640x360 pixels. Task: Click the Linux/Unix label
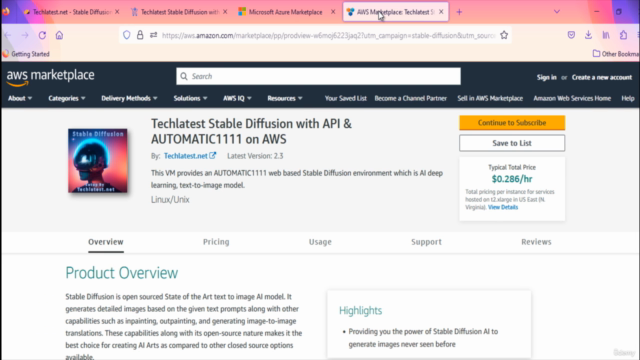tap(170, 200)
